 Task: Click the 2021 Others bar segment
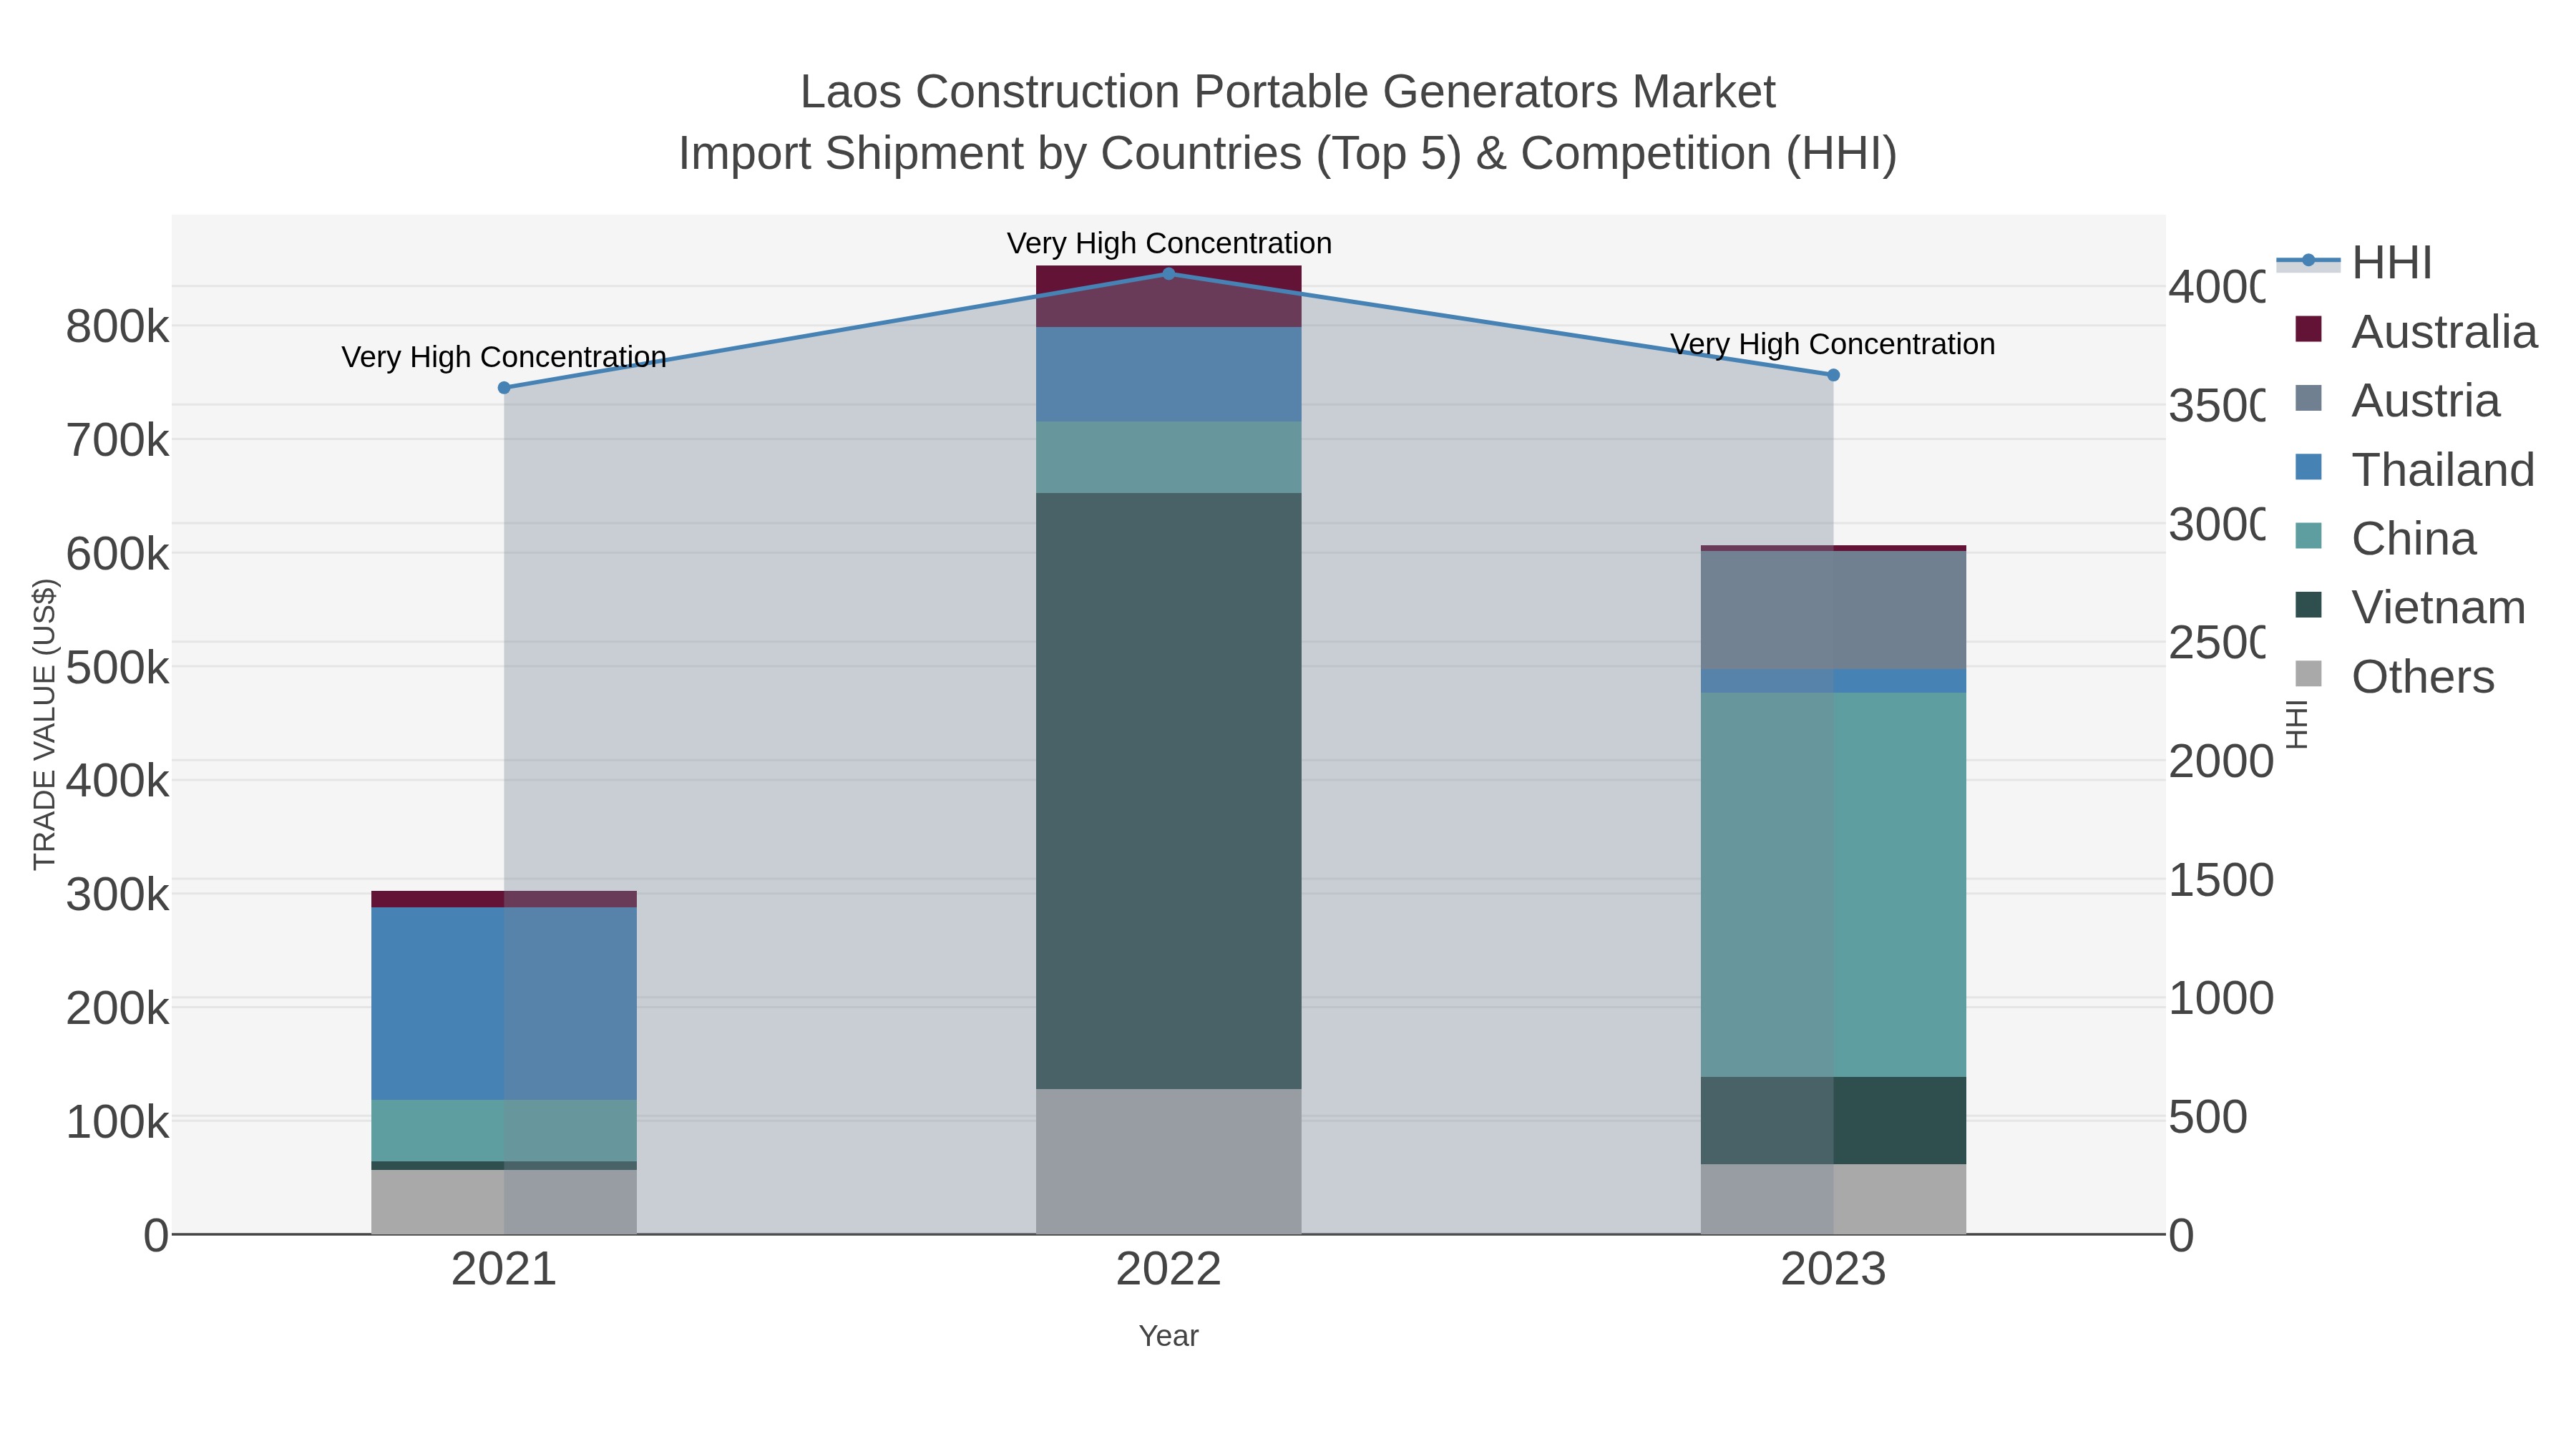coord(504,1202)
